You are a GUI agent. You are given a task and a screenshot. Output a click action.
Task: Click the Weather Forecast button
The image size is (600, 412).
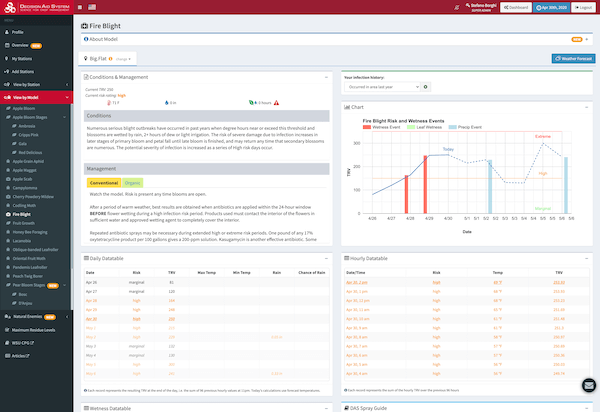click(572, 59)
